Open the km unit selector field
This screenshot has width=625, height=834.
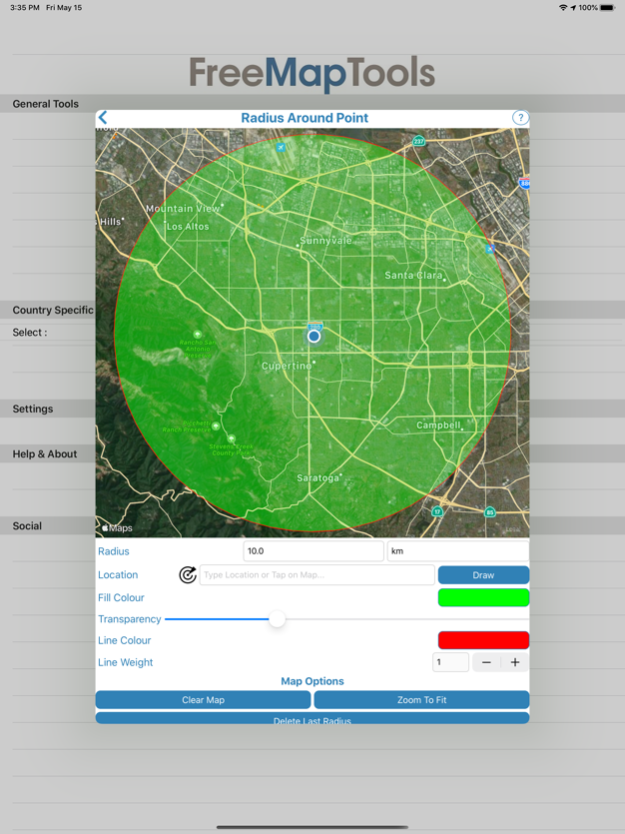point(457,551)
